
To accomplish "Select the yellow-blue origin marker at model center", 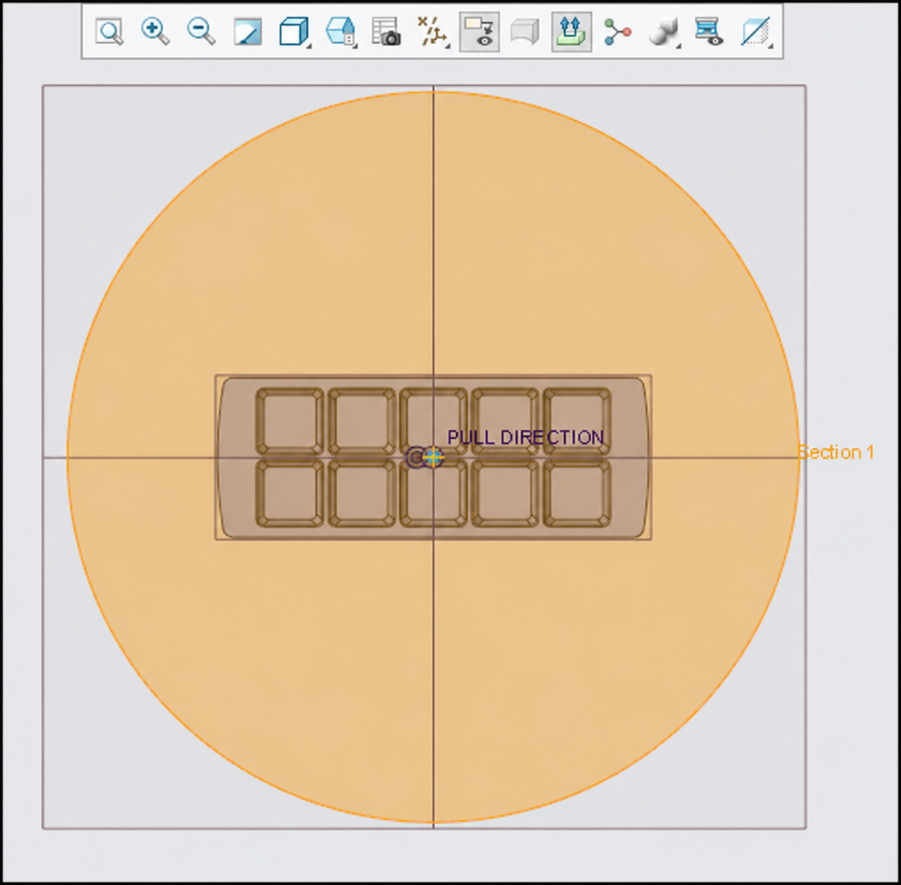I will pos(433,457).
